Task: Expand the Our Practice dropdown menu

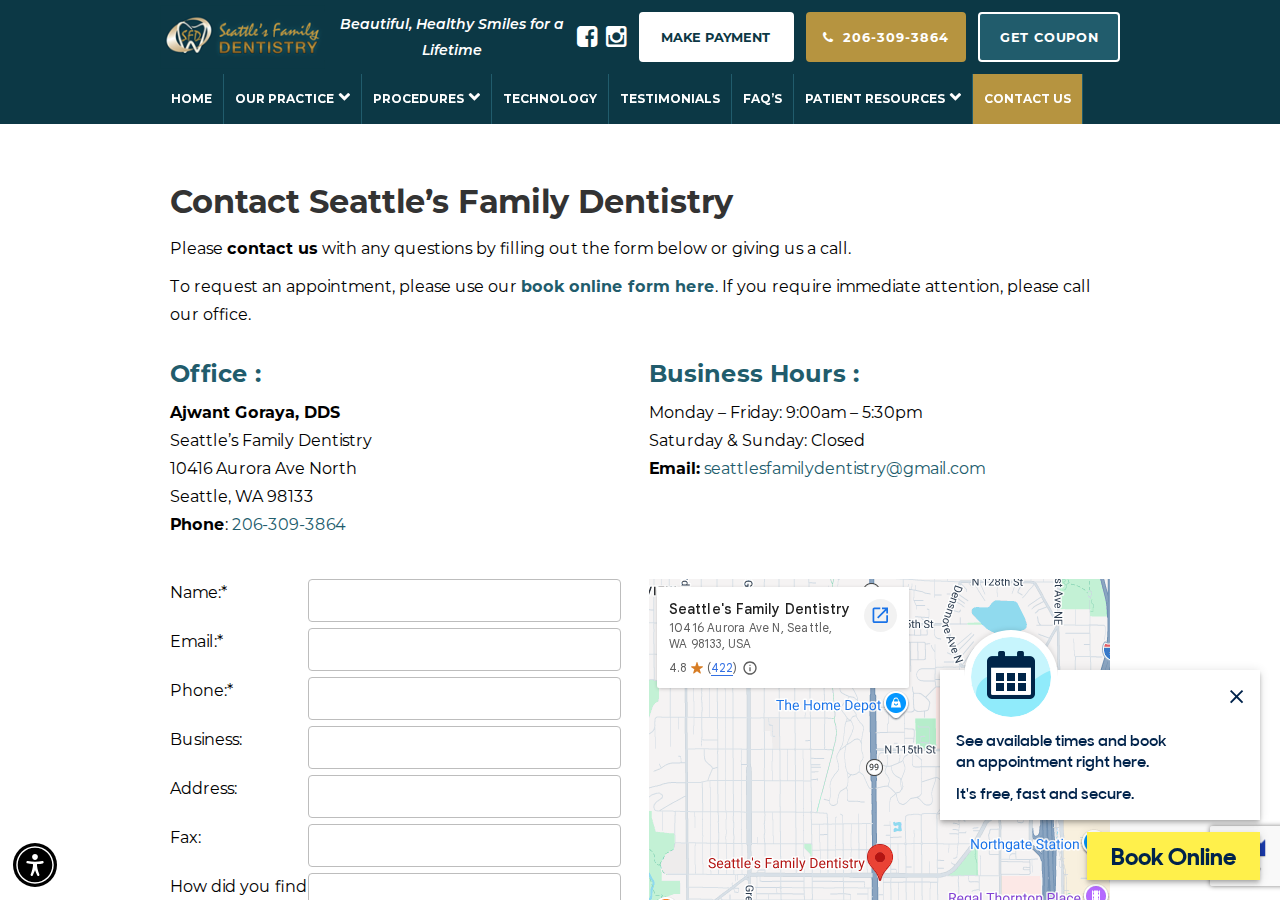Action: 292,99
